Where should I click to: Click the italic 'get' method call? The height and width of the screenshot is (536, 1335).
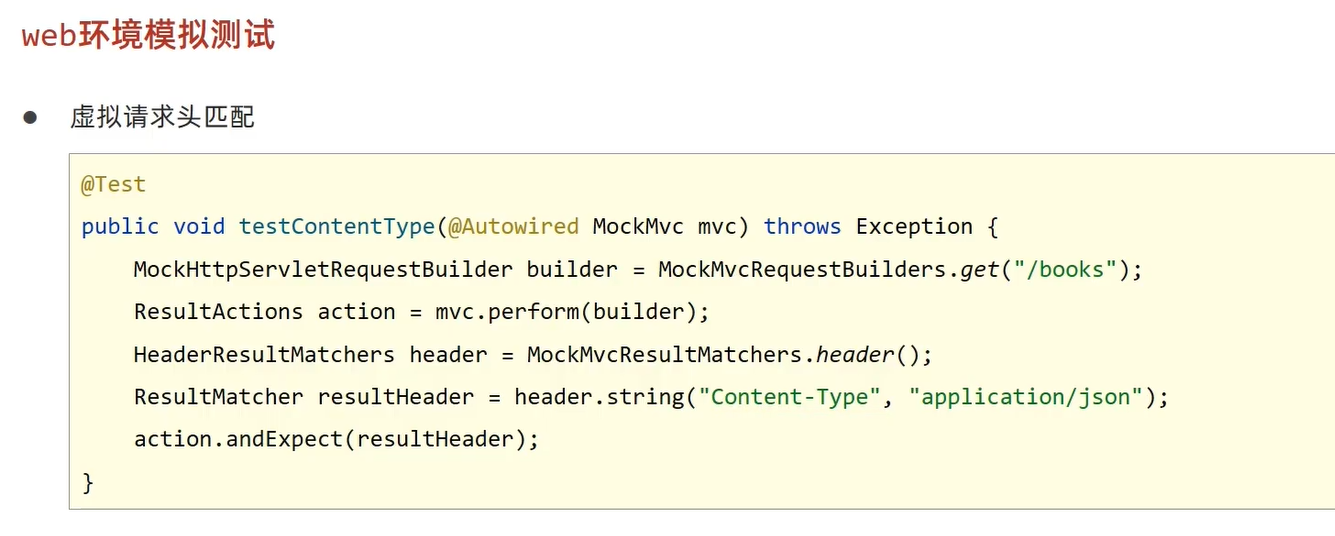pos(980,270)
